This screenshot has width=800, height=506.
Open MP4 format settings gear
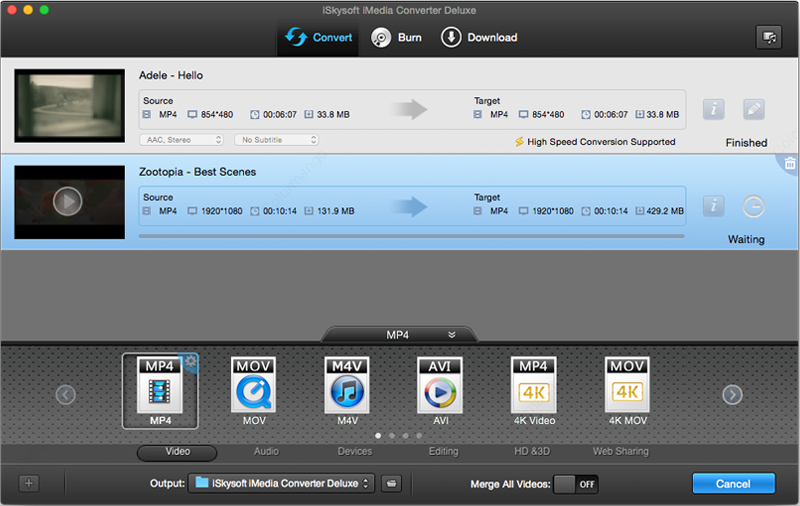[x=191, y=361]
